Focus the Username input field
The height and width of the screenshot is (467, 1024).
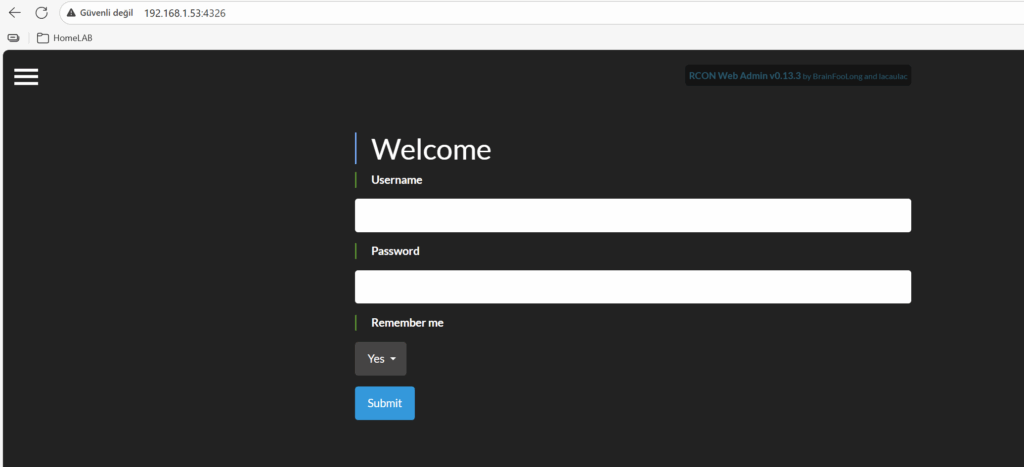632,215
